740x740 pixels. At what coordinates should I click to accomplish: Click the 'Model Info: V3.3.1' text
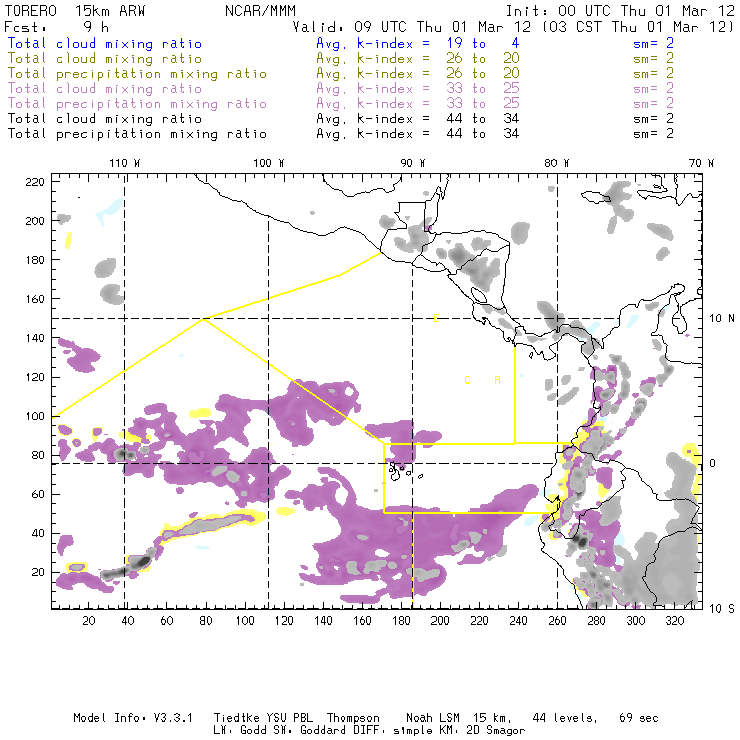tap(133, 718)
